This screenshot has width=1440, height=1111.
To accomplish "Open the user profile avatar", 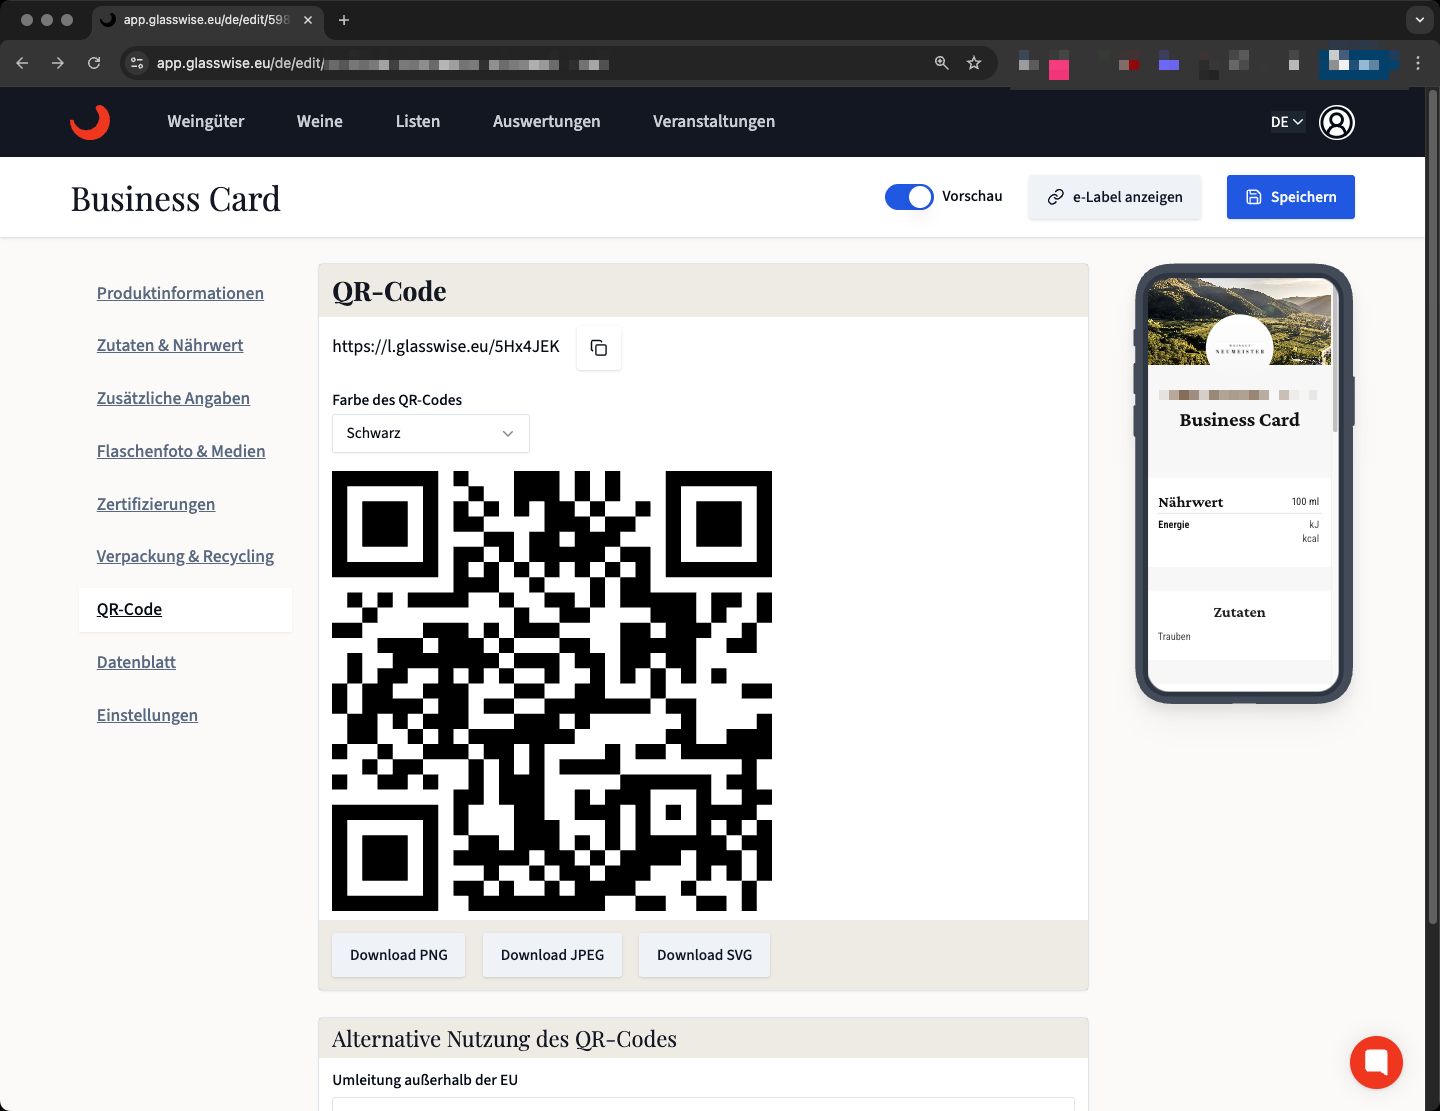I will 1337,122.
